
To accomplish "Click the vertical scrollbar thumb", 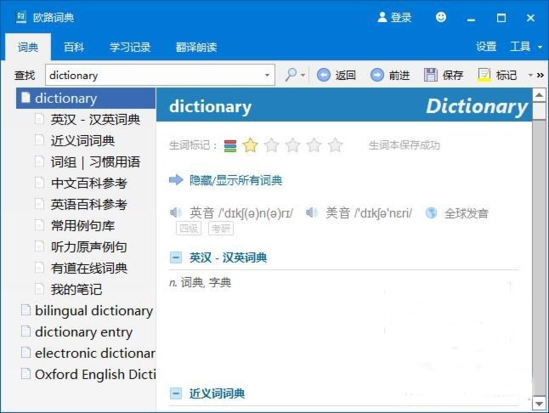I will [539, 111].
